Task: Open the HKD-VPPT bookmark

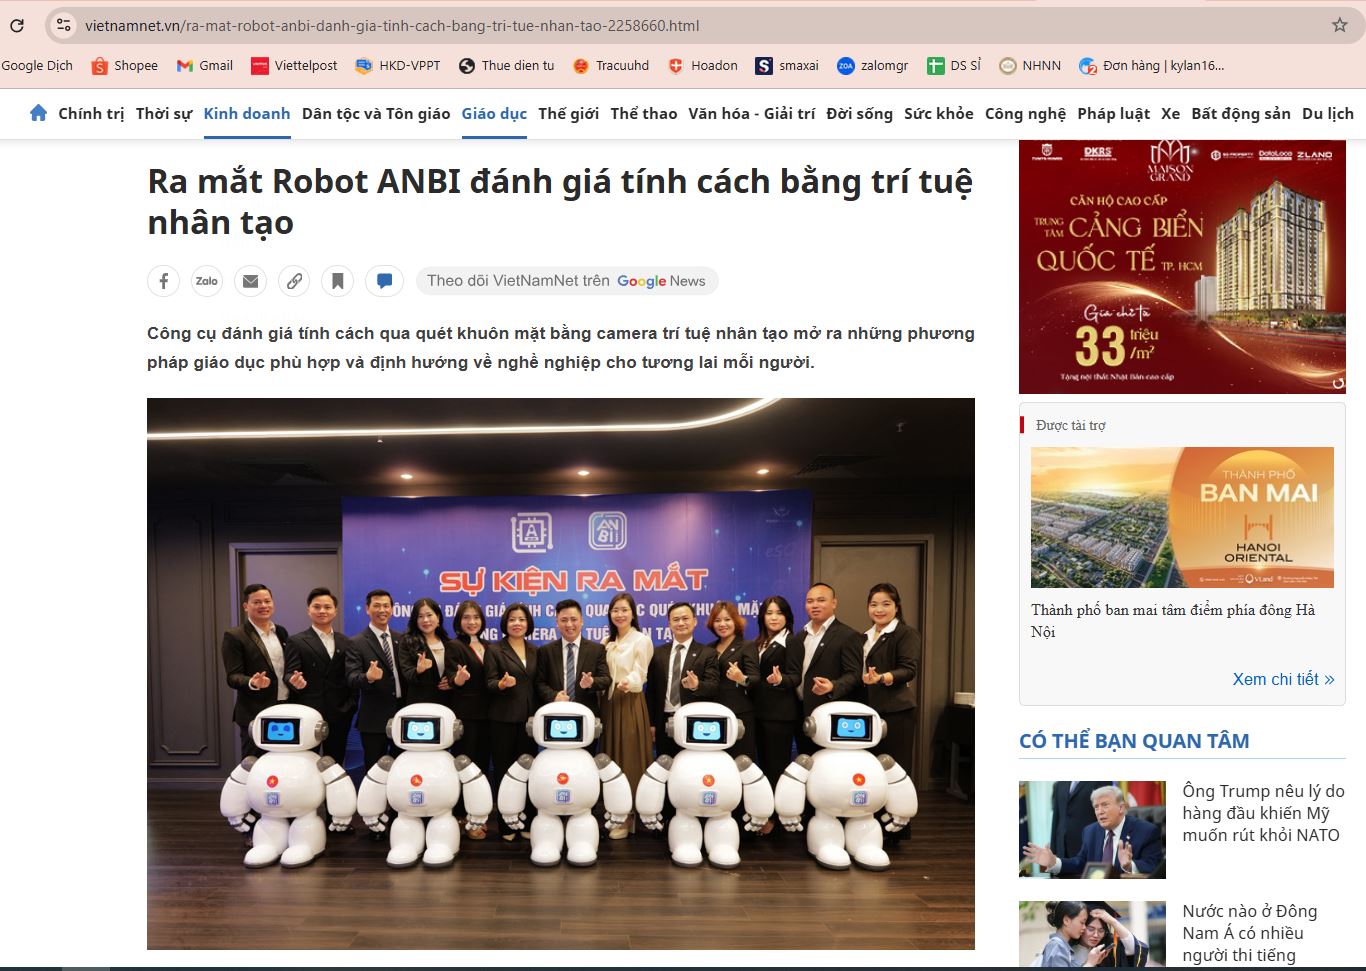Action: click(x=398, y=66)
